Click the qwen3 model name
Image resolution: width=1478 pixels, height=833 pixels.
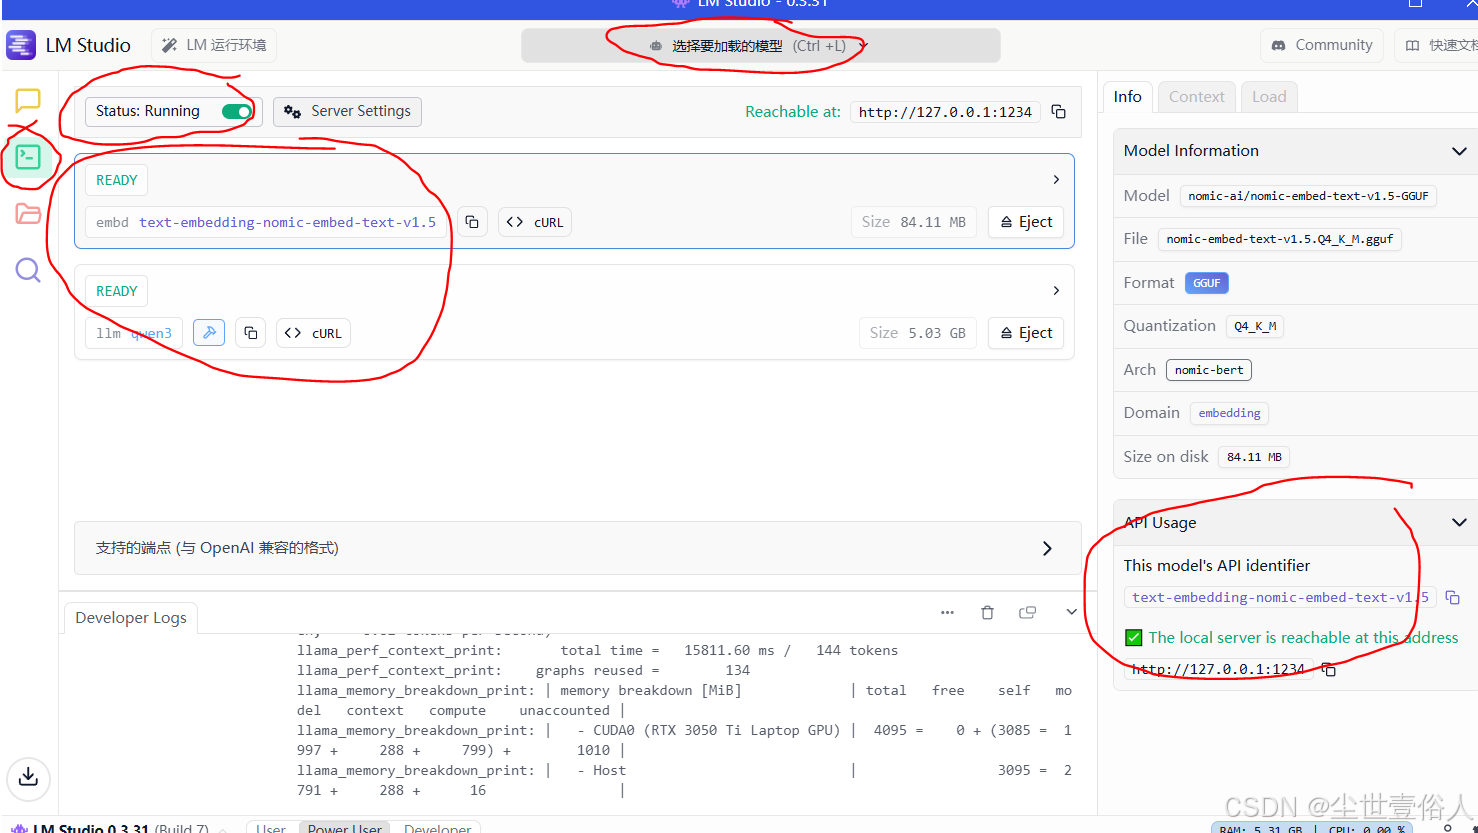(151, 333)
